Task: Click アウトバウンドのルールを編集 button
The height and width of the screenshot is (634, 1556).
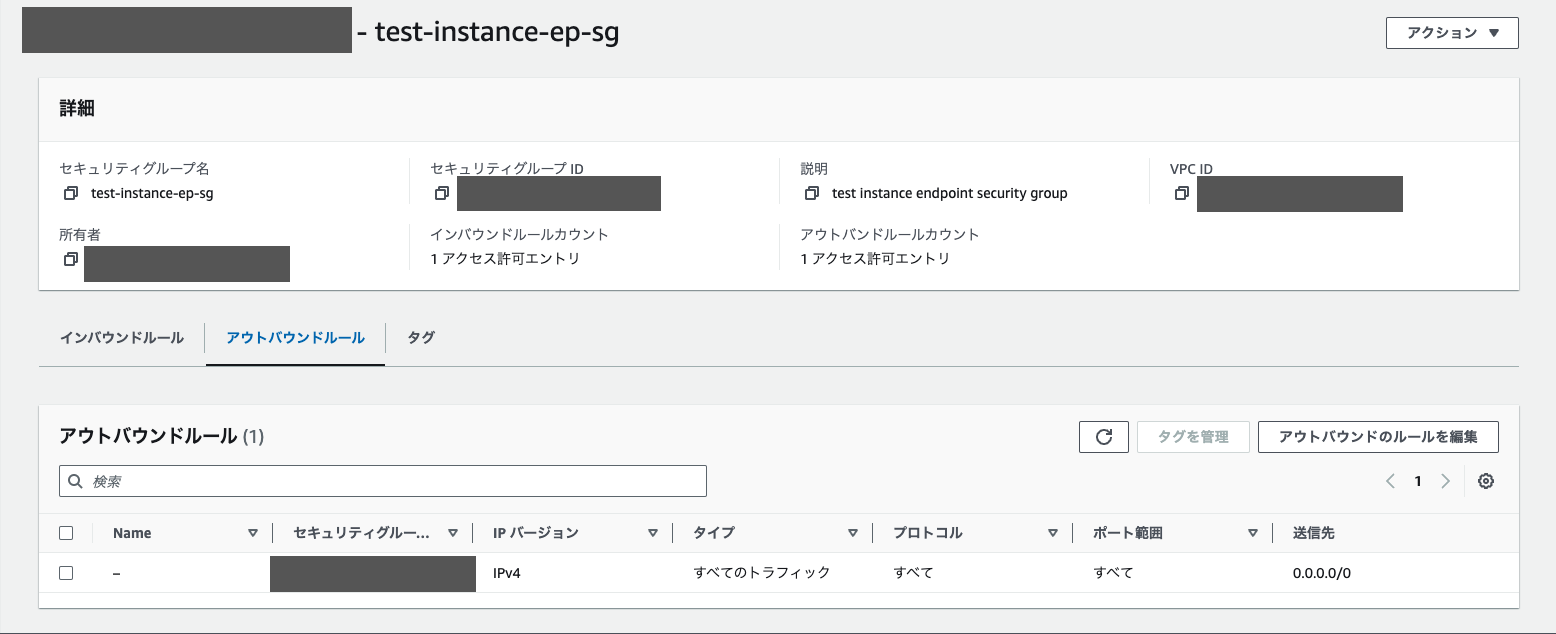Action: click(1378, 436)
